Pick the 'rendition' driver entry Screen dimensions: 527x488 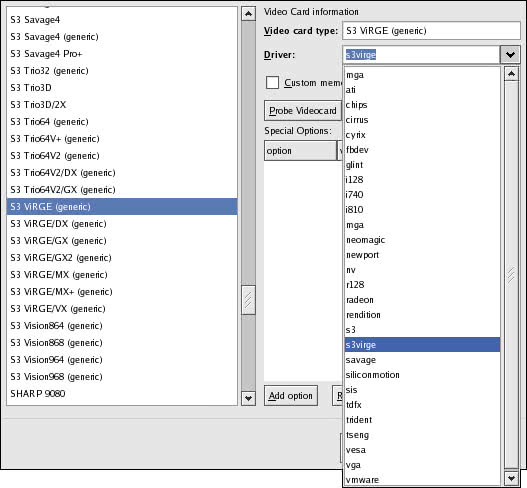tap(422, 315)
